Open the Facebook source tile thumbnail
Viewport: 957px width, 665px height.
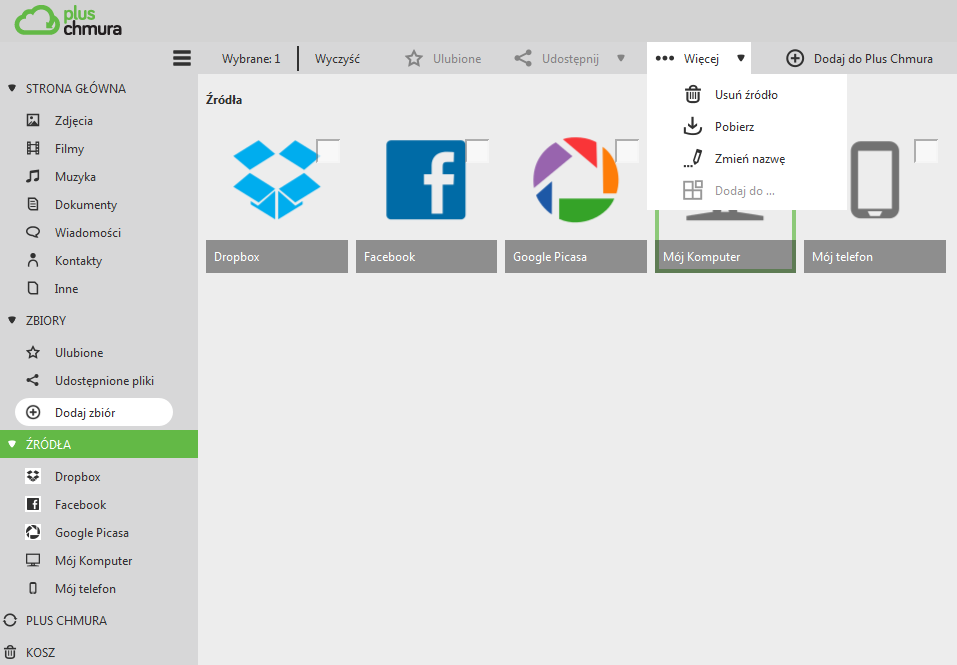(x=425, y=179)
